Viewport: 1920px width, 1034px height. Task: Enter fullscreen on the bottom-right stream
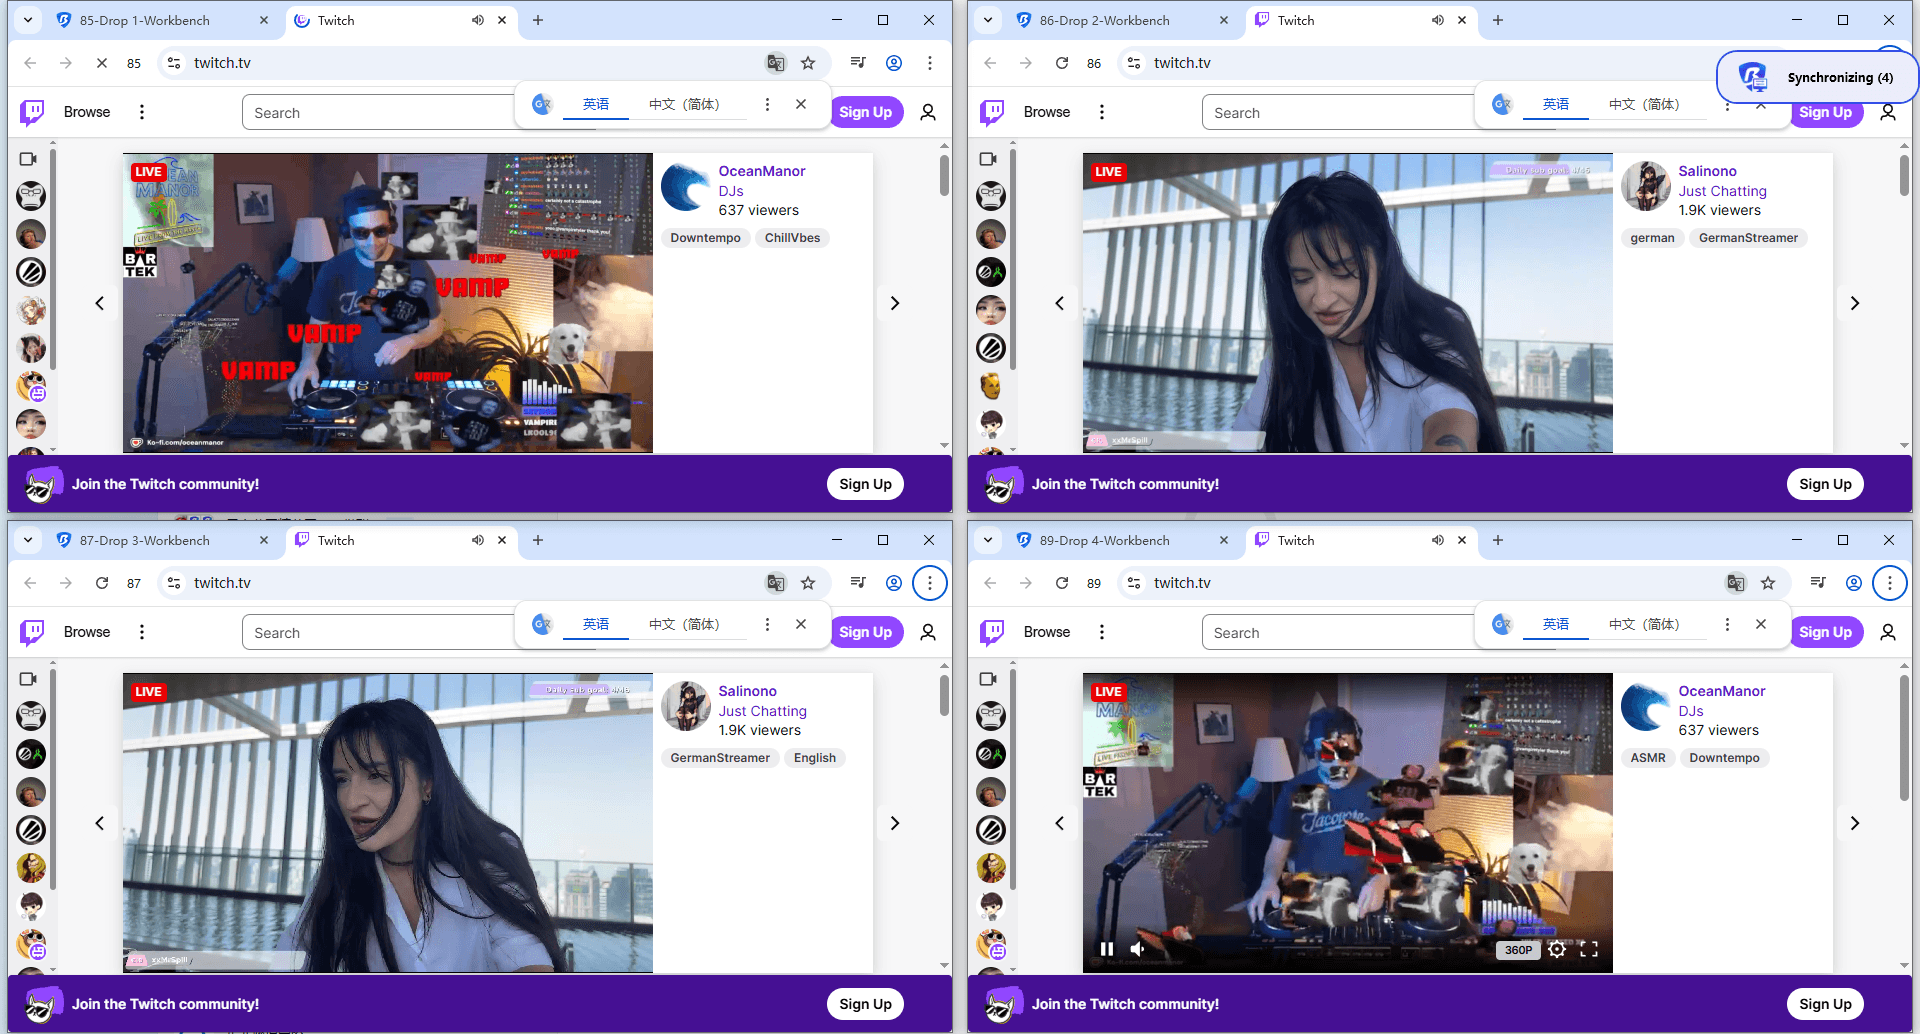(1590, 949)
